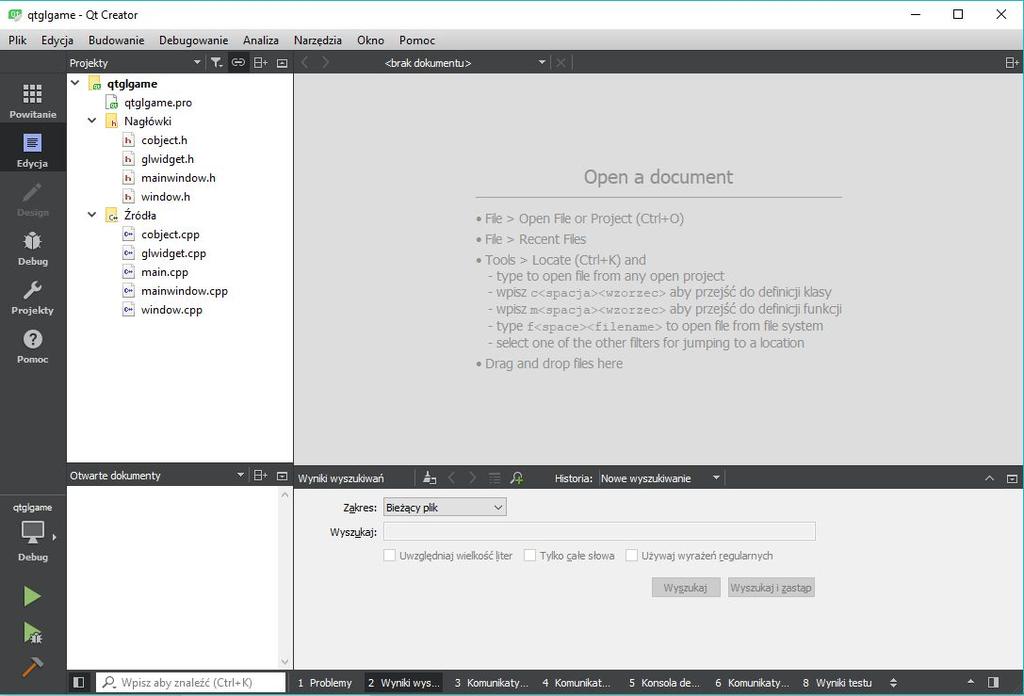Screen dimensions: 1024x696
Task: Open the Okno menu
Action: point(370,40)
